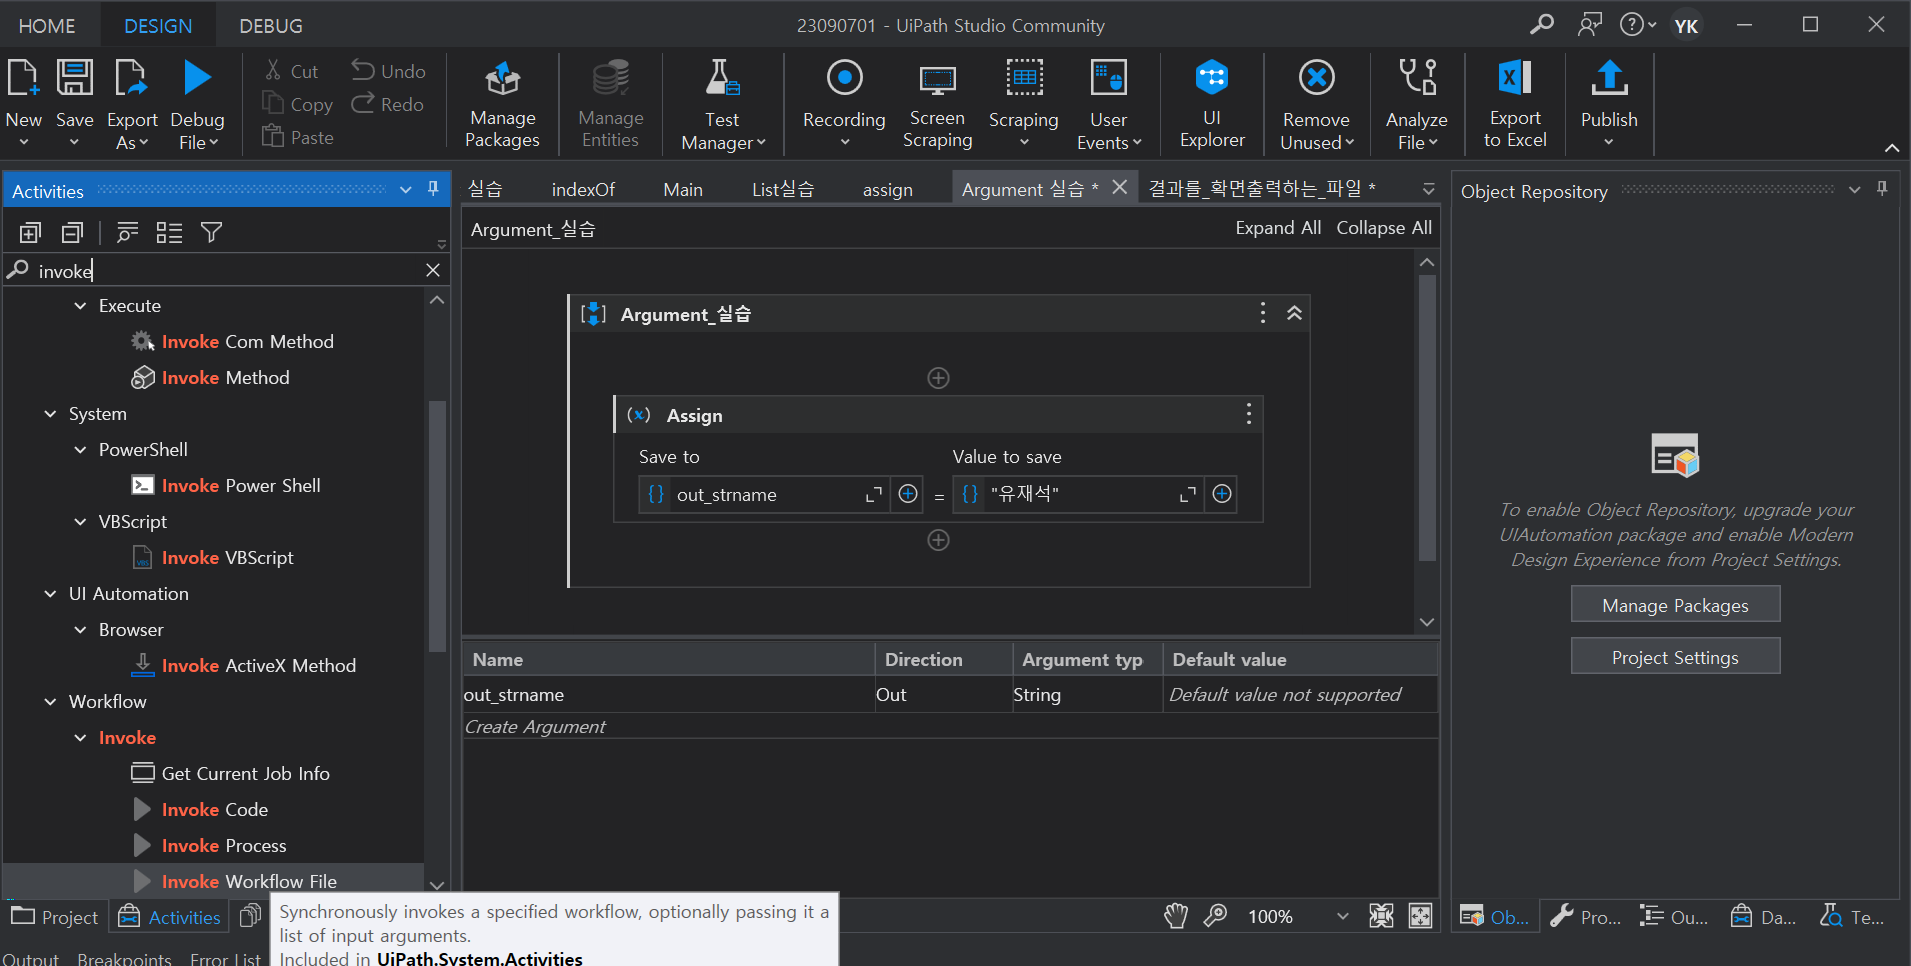Expand all activities tree icon
Viewport: 1911px width, 966px height.
click(30, 233)
